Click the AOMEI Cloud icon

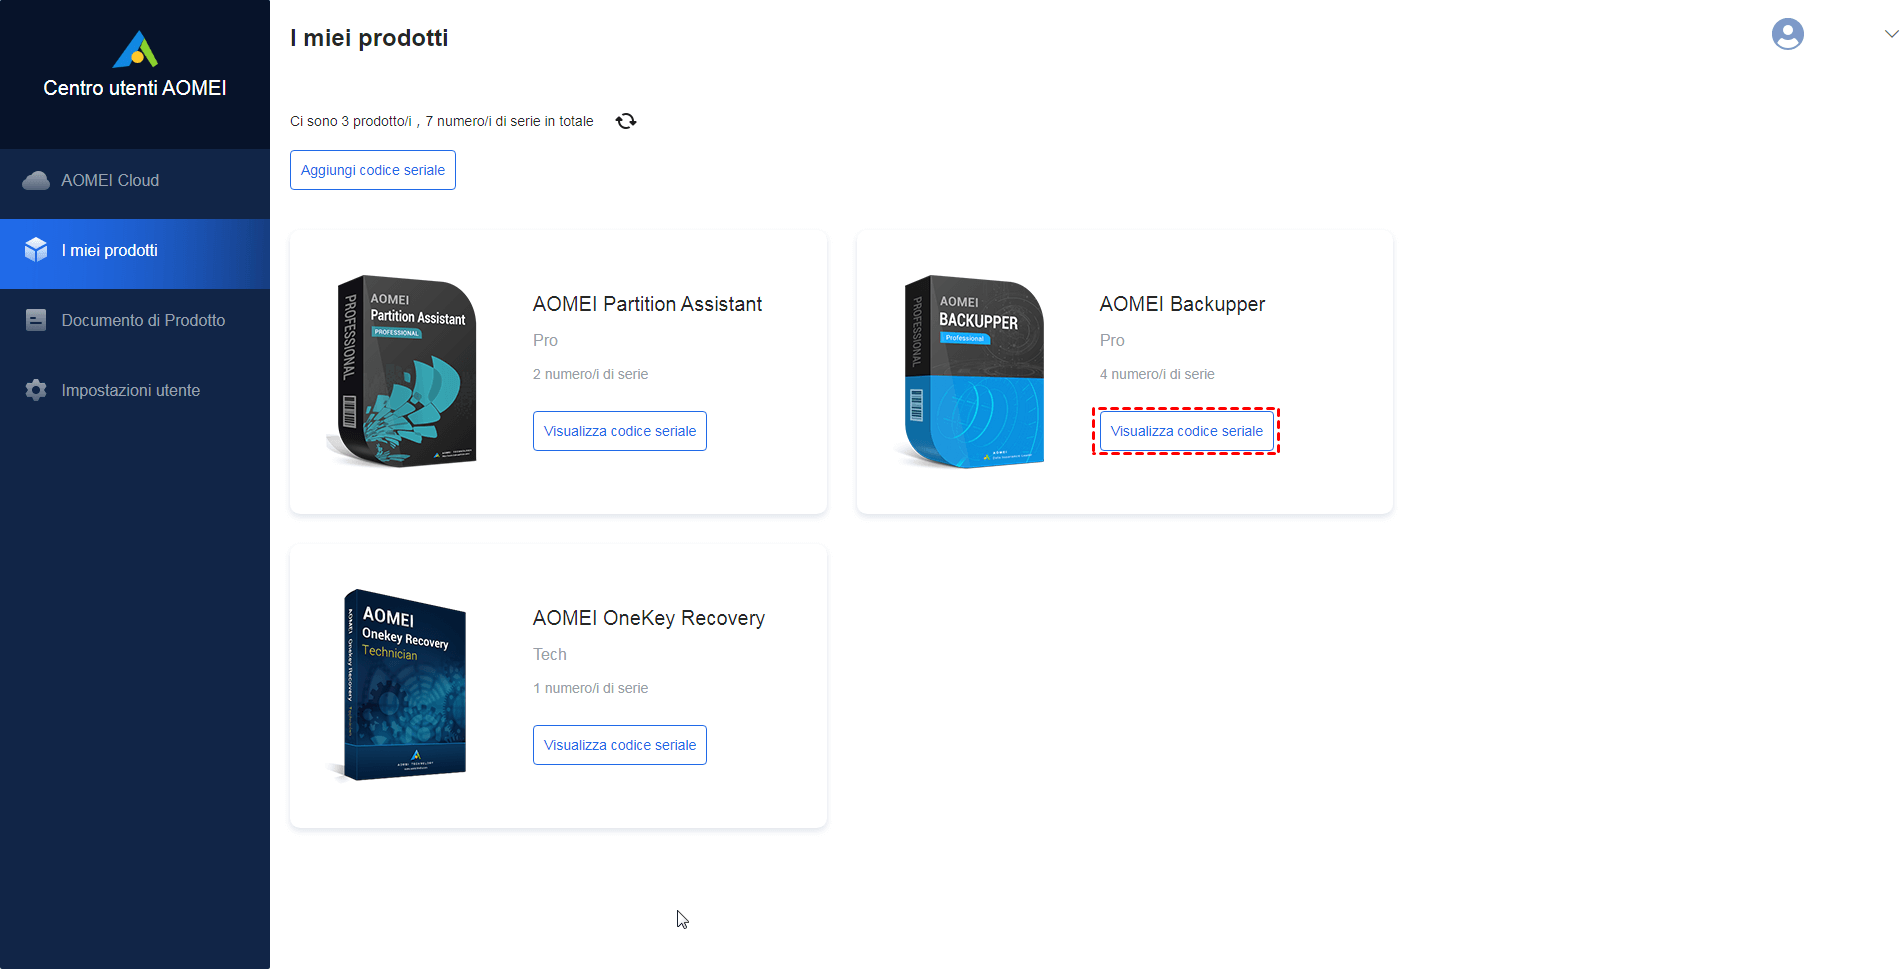point(36,180)
